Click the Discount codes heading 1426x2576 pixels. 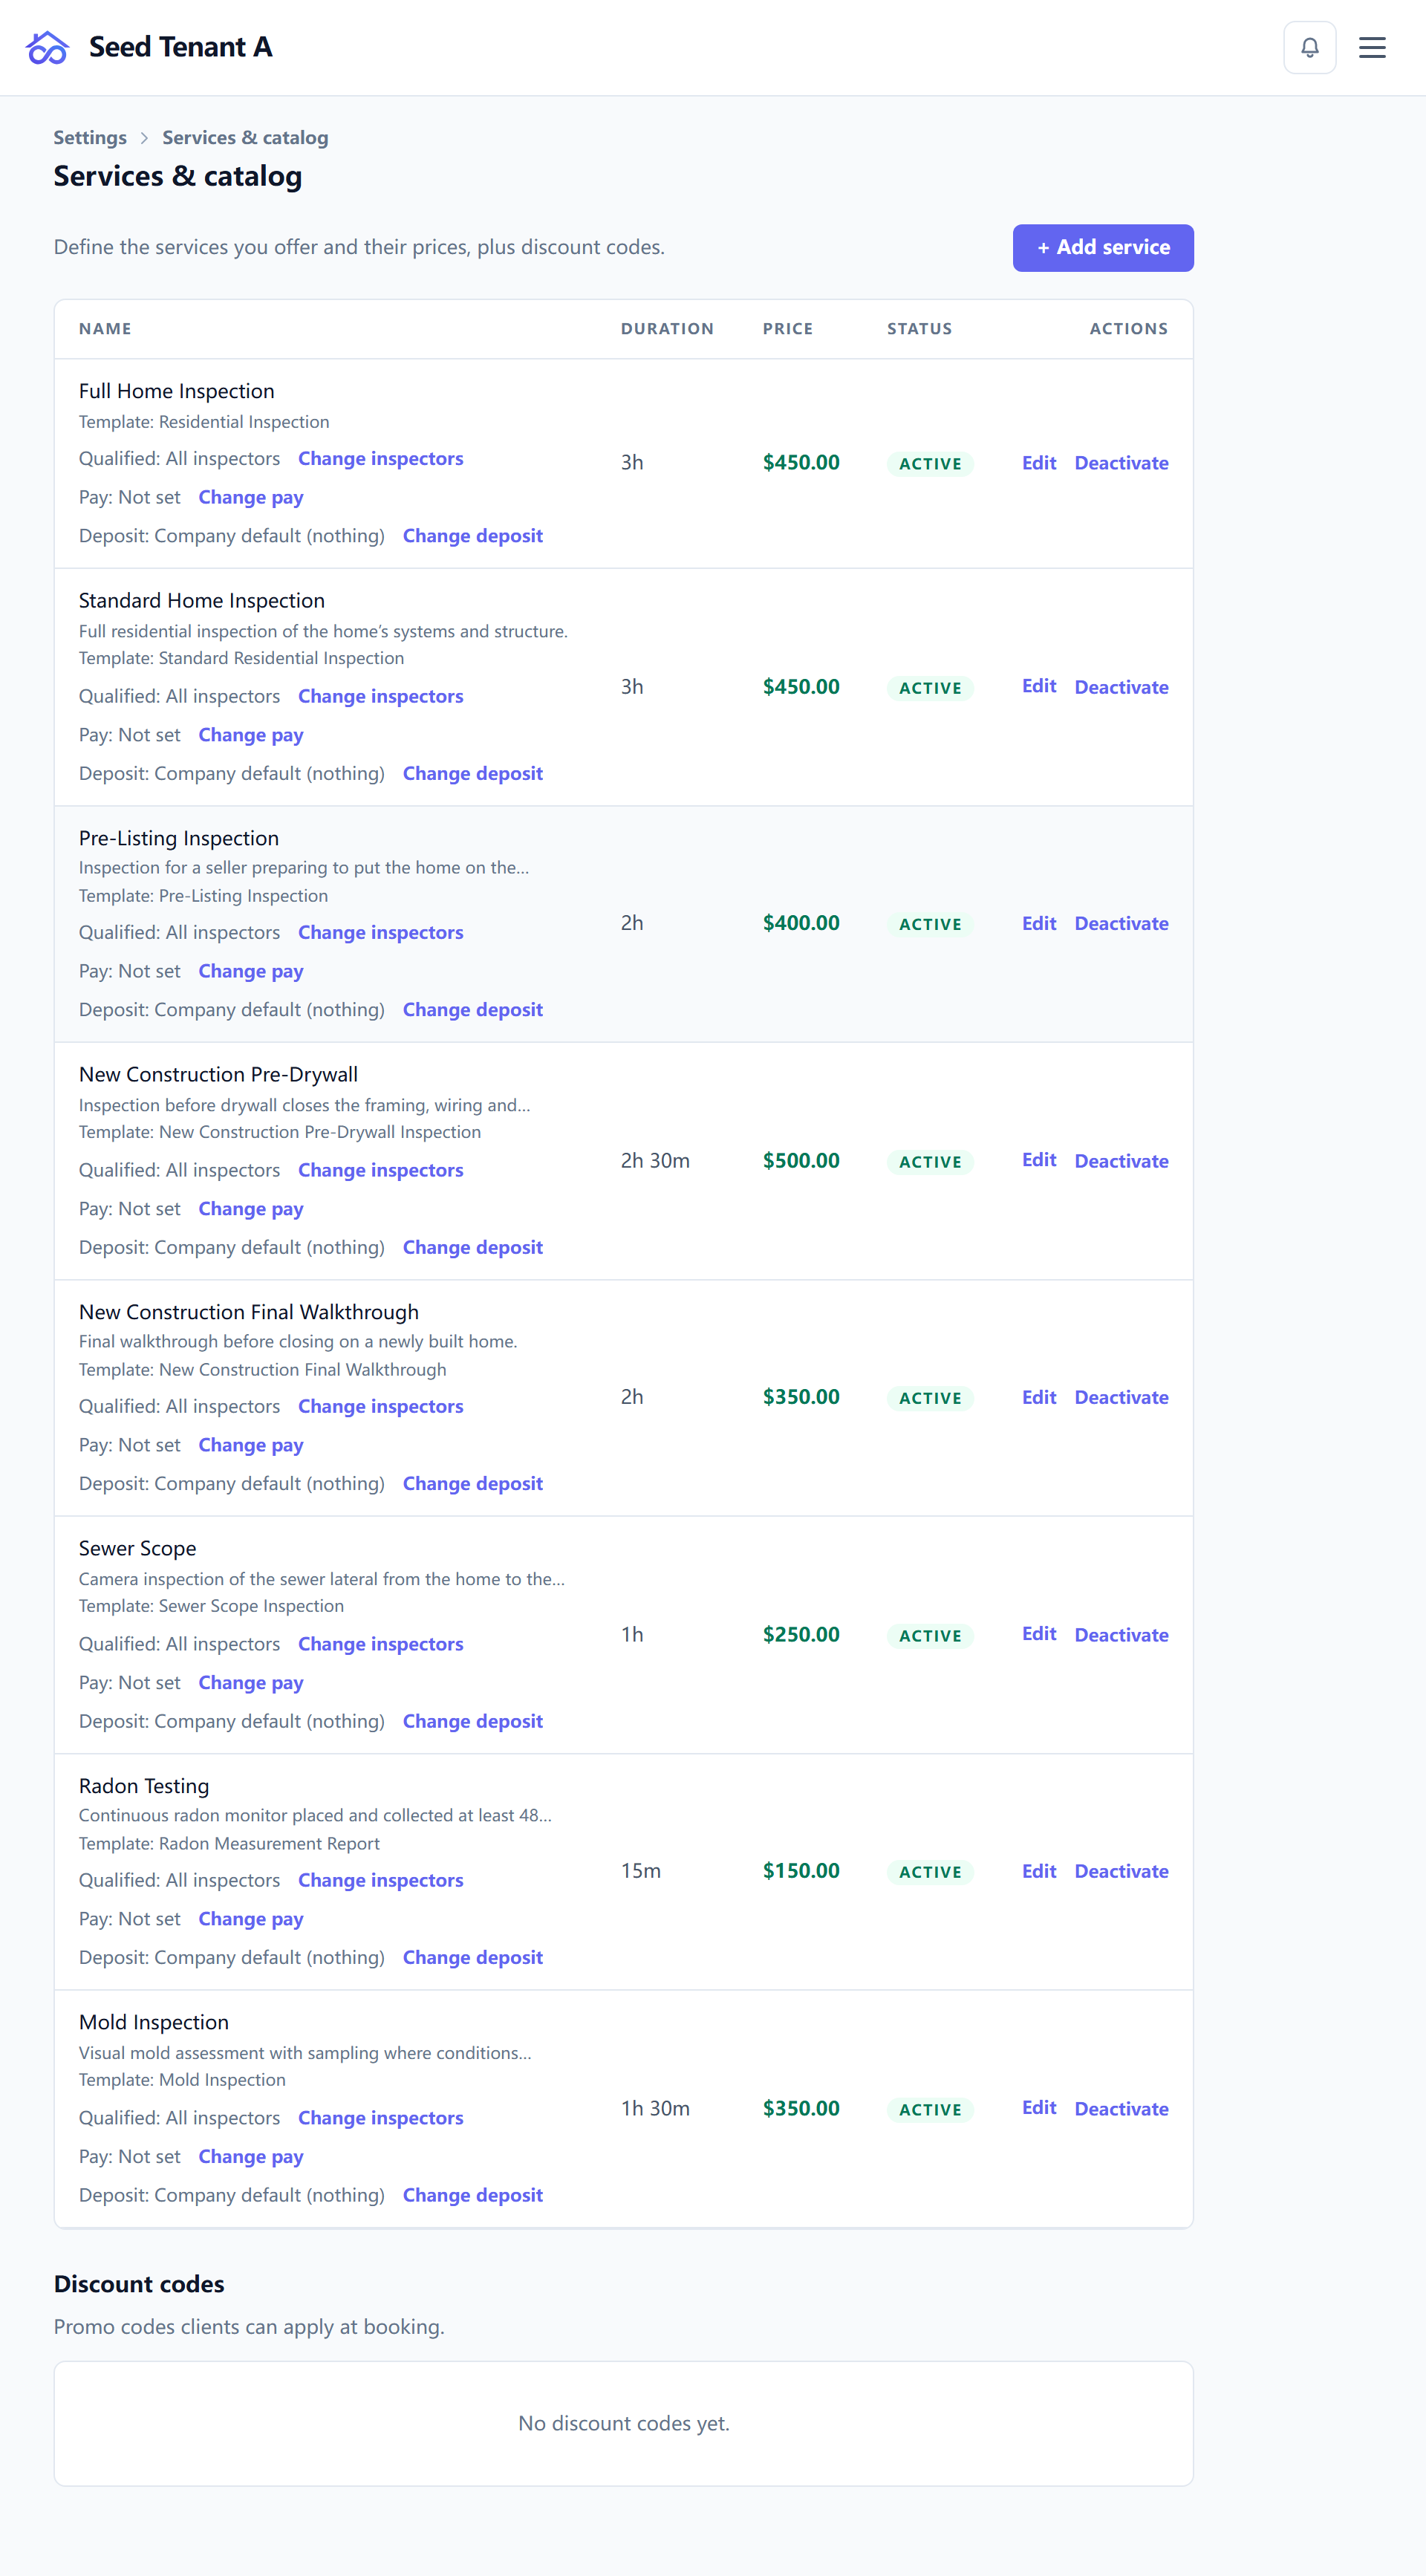click(x=139, y=2284)
